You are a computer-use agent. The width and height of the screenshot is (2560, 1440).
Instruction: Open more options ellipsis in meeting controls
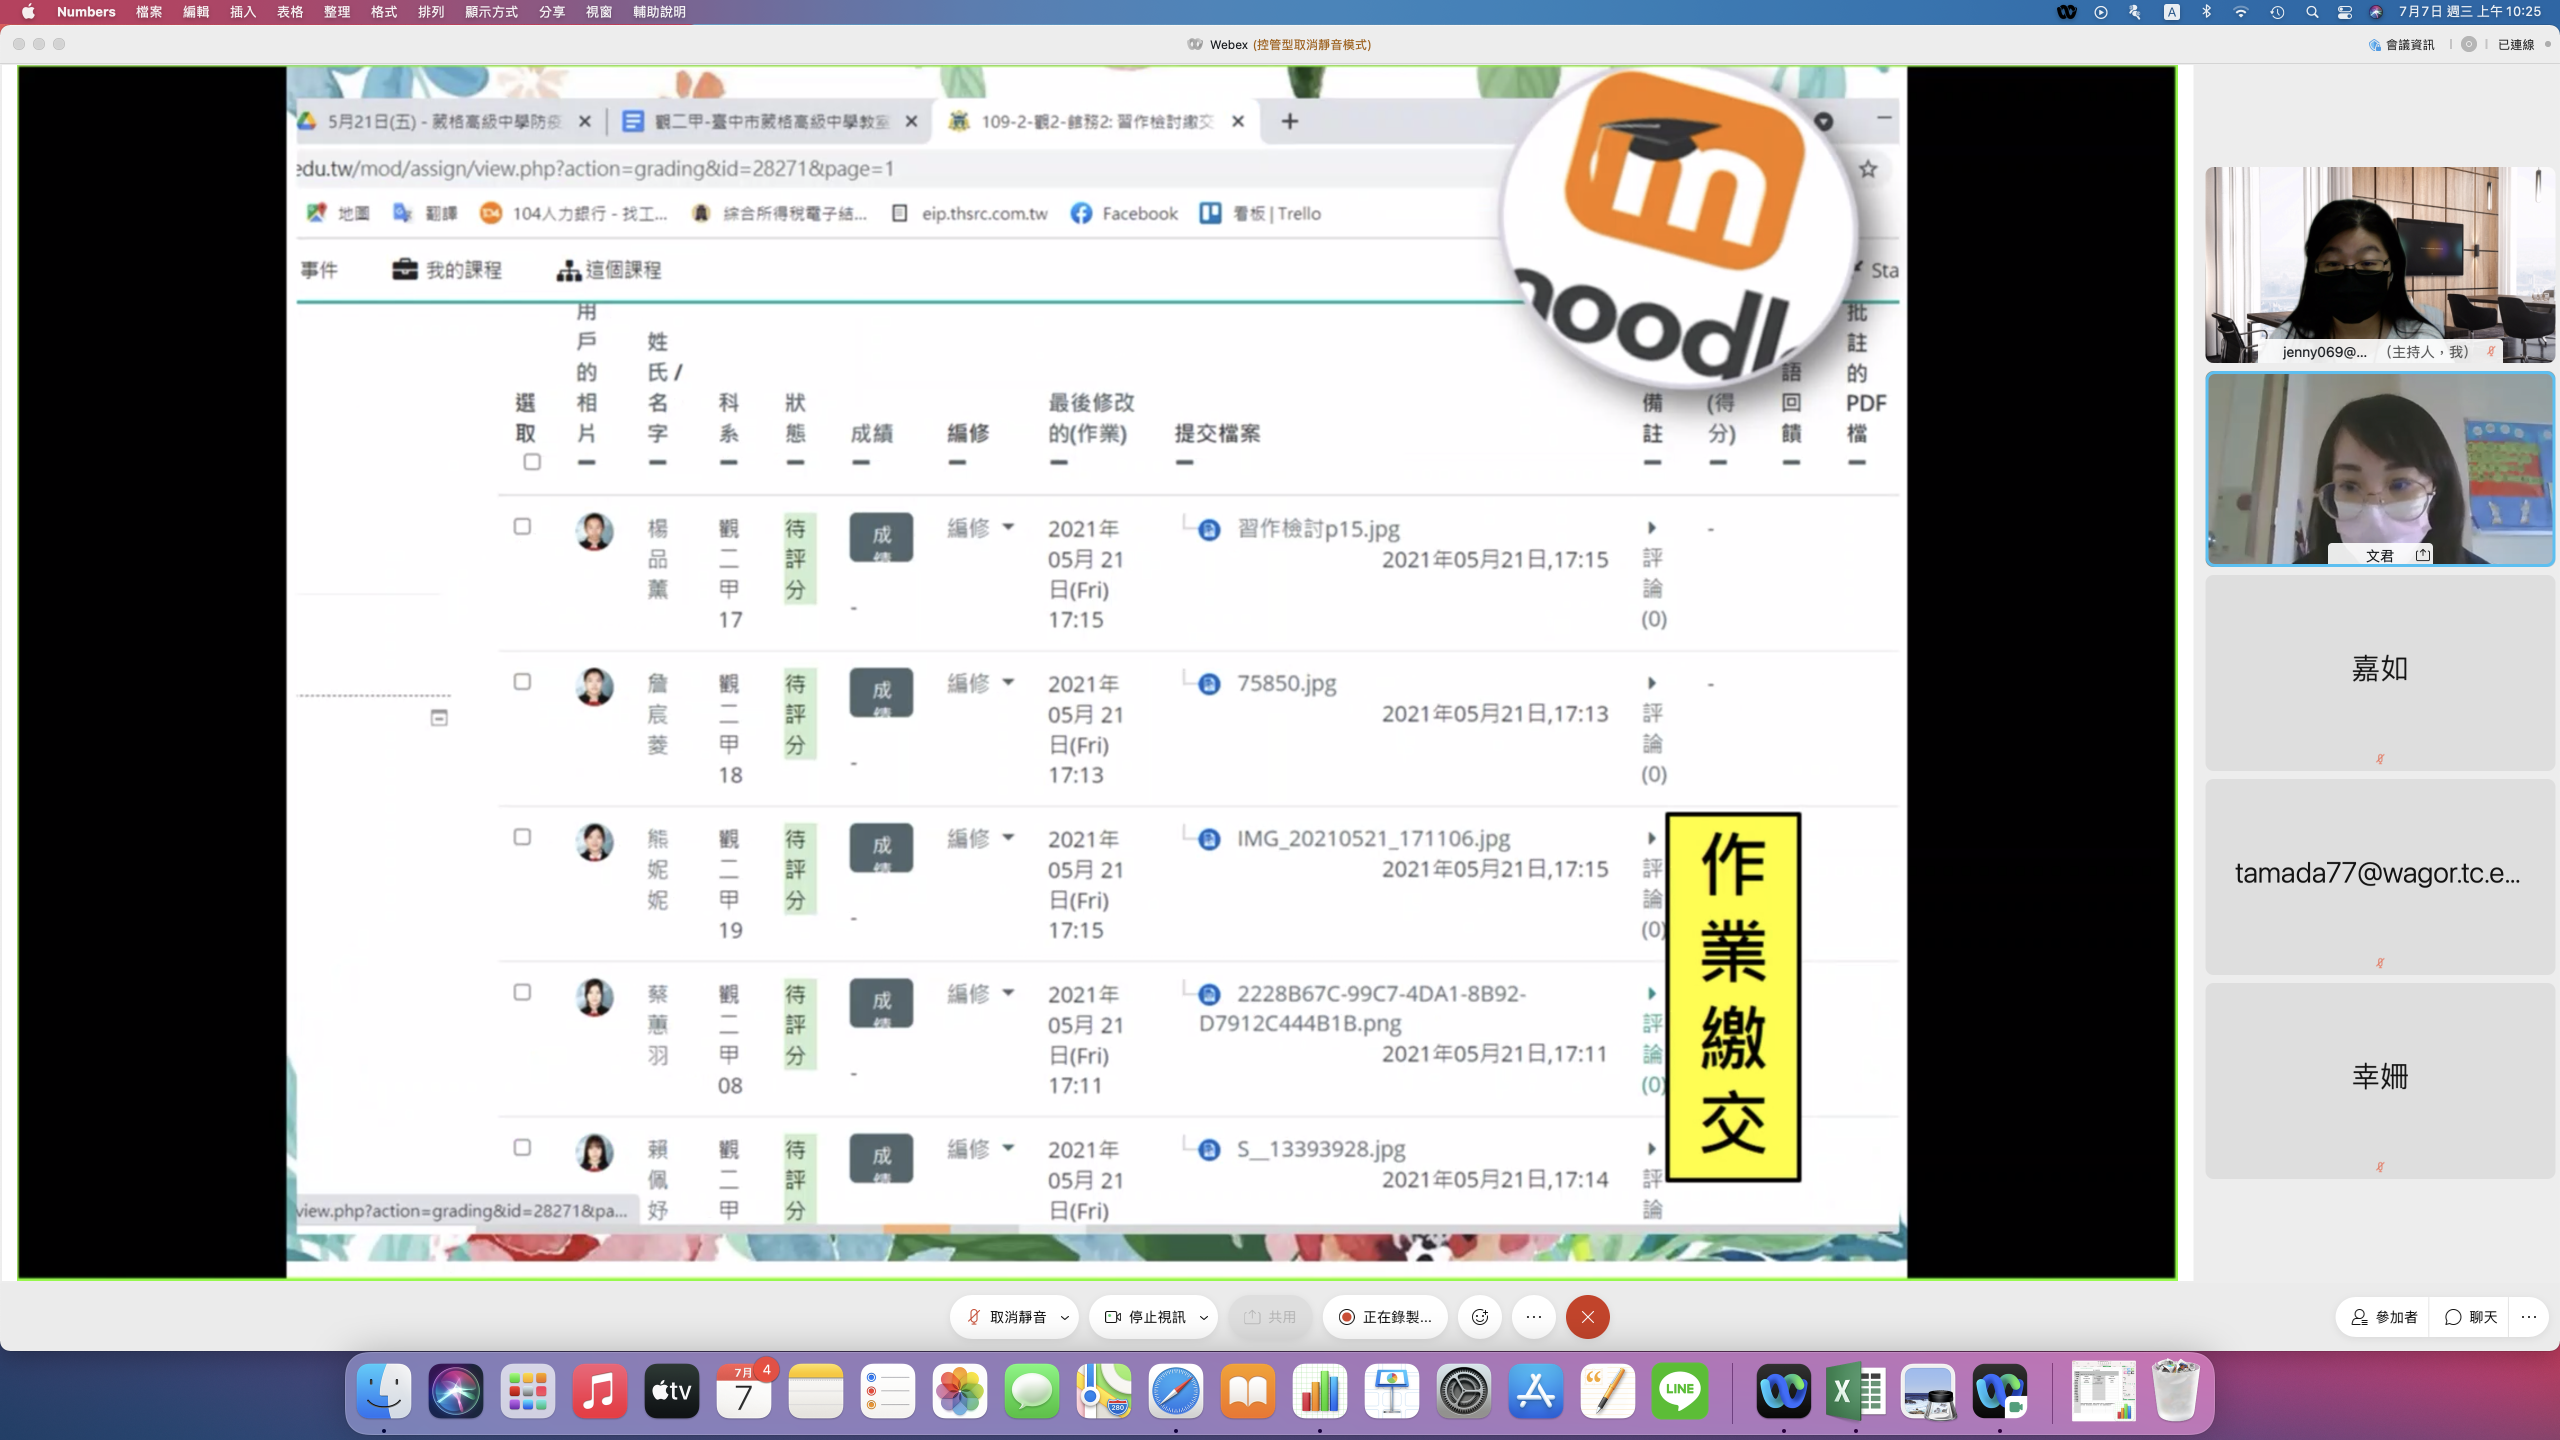(1534, 1317)
